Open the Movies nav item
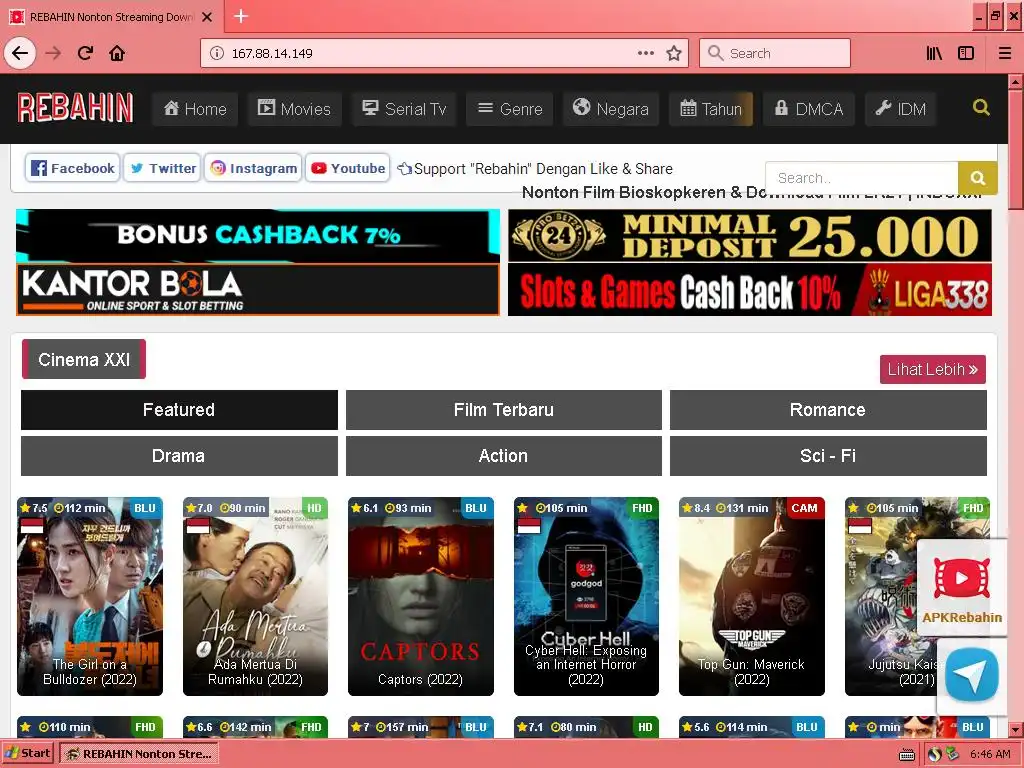1024x768 pixels. coord(295,108)
